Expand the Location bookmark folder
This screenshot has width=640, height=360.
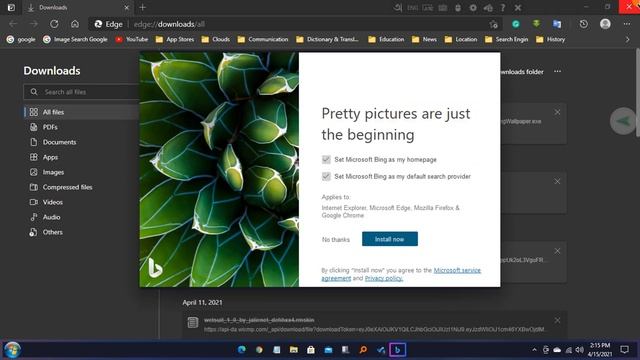[461, 40]
